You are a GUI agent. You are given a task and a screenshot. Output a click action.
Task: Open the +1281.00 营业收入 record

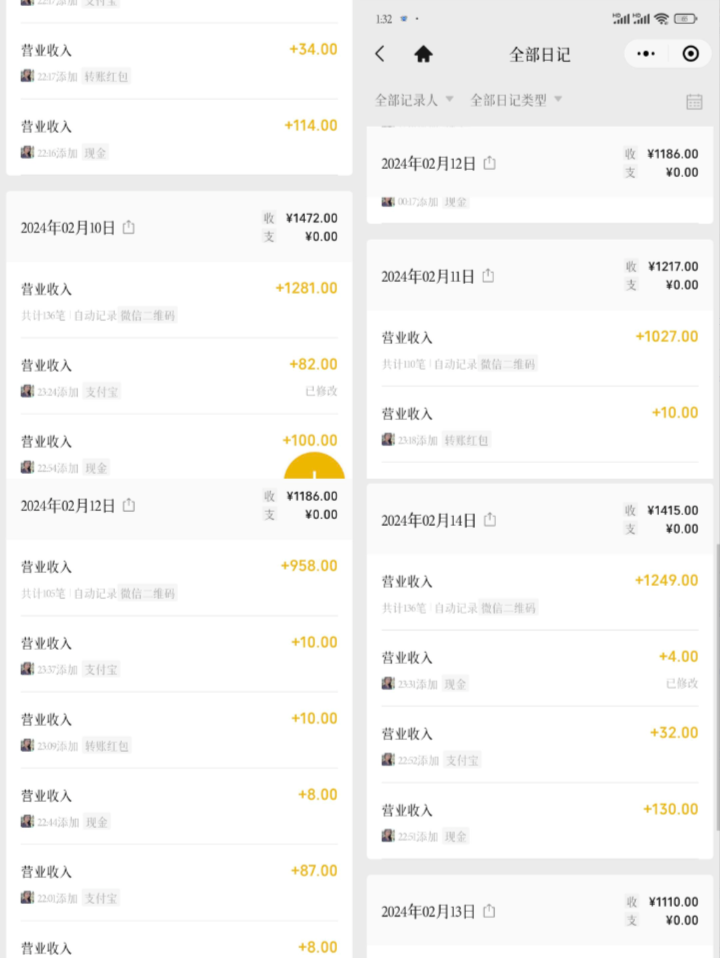pyautogui.click(x=179, y=301)
